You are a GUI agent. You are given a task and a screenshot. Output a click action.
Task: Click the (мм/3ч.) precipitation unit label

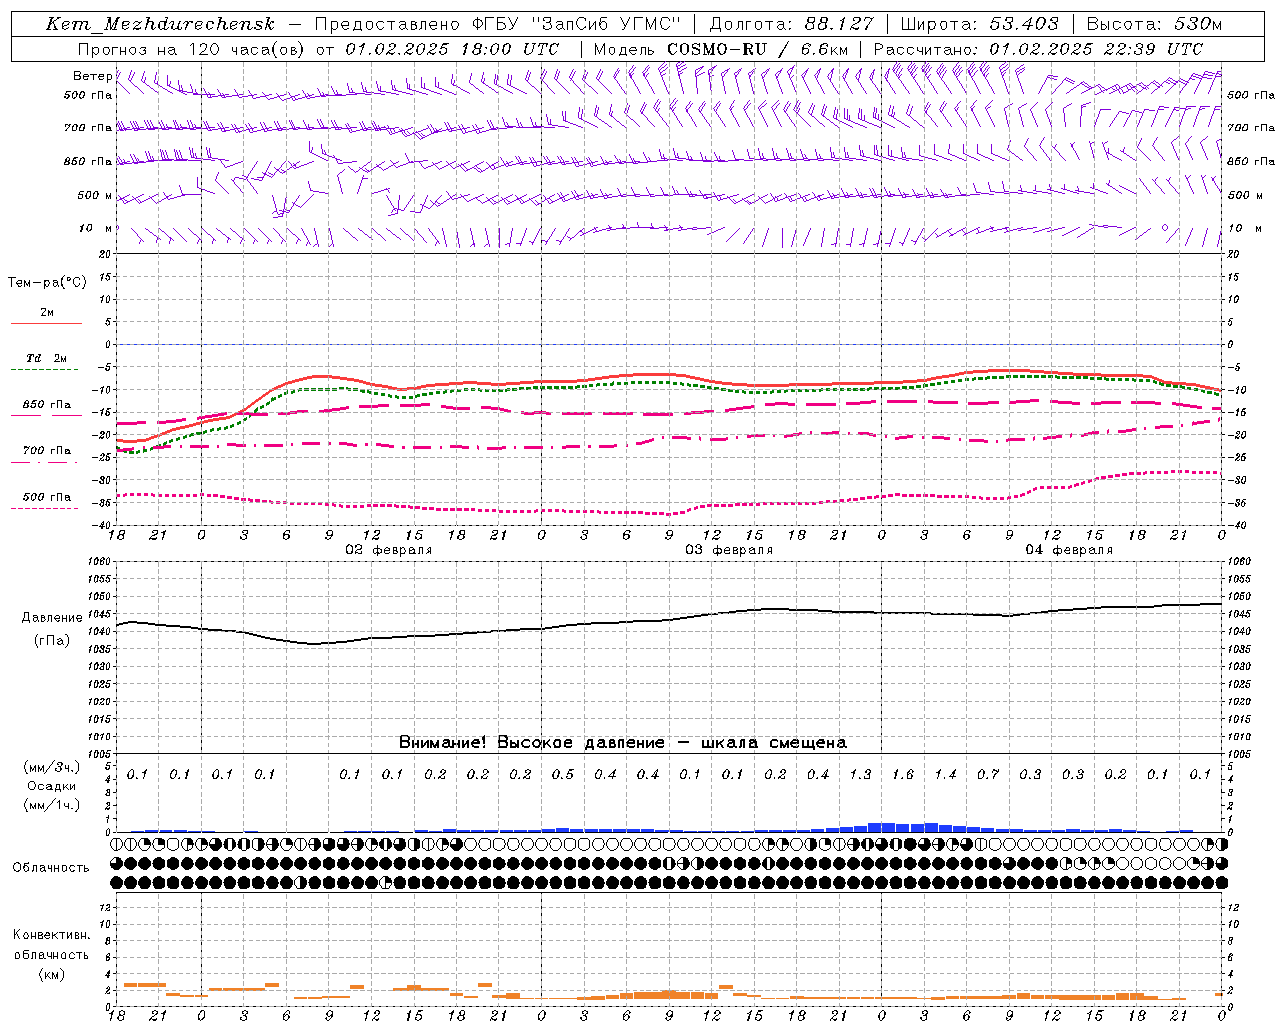coord(51,767)
